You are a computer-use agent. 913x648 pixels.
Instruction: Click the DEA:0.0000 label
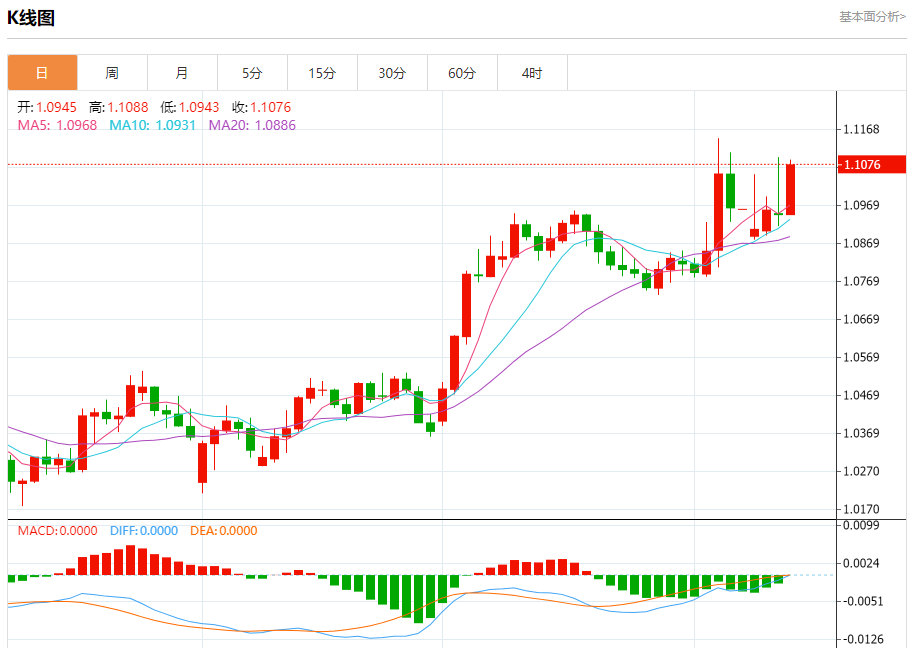224,530
